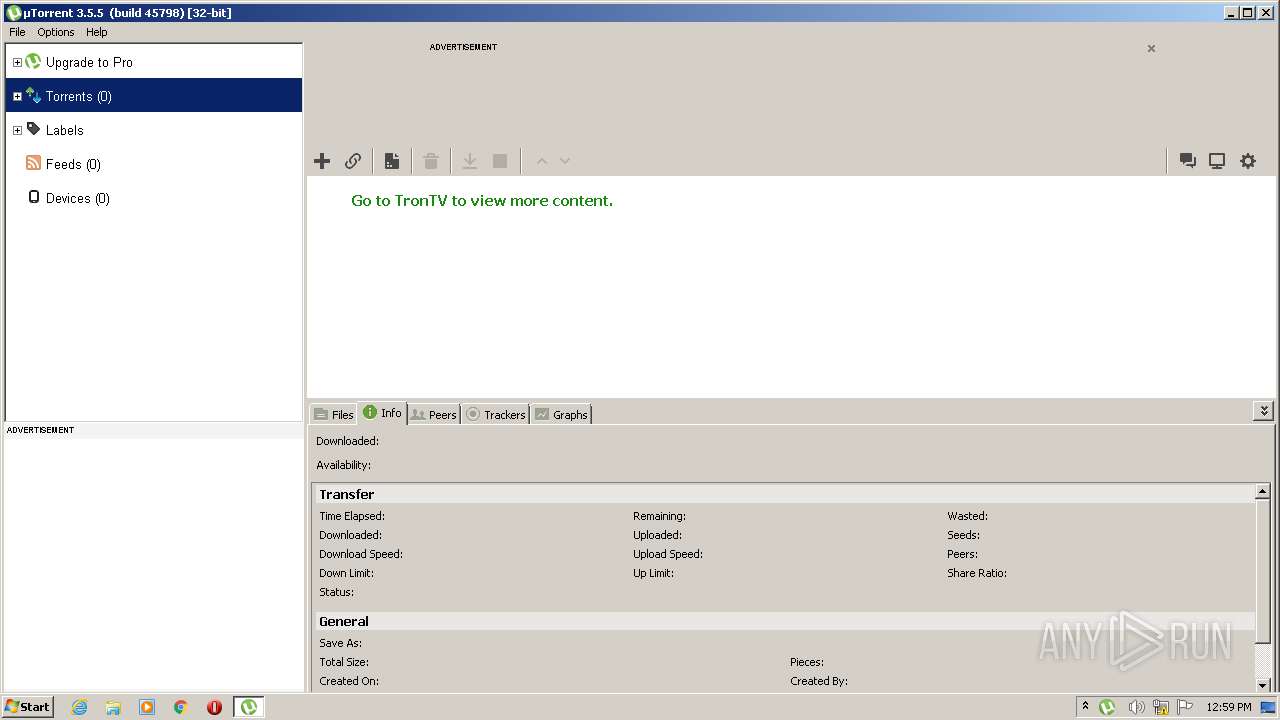Viewport: 1280px width, 720px height.
Task: Click the Save As label
Action: (x=341, y=643)
